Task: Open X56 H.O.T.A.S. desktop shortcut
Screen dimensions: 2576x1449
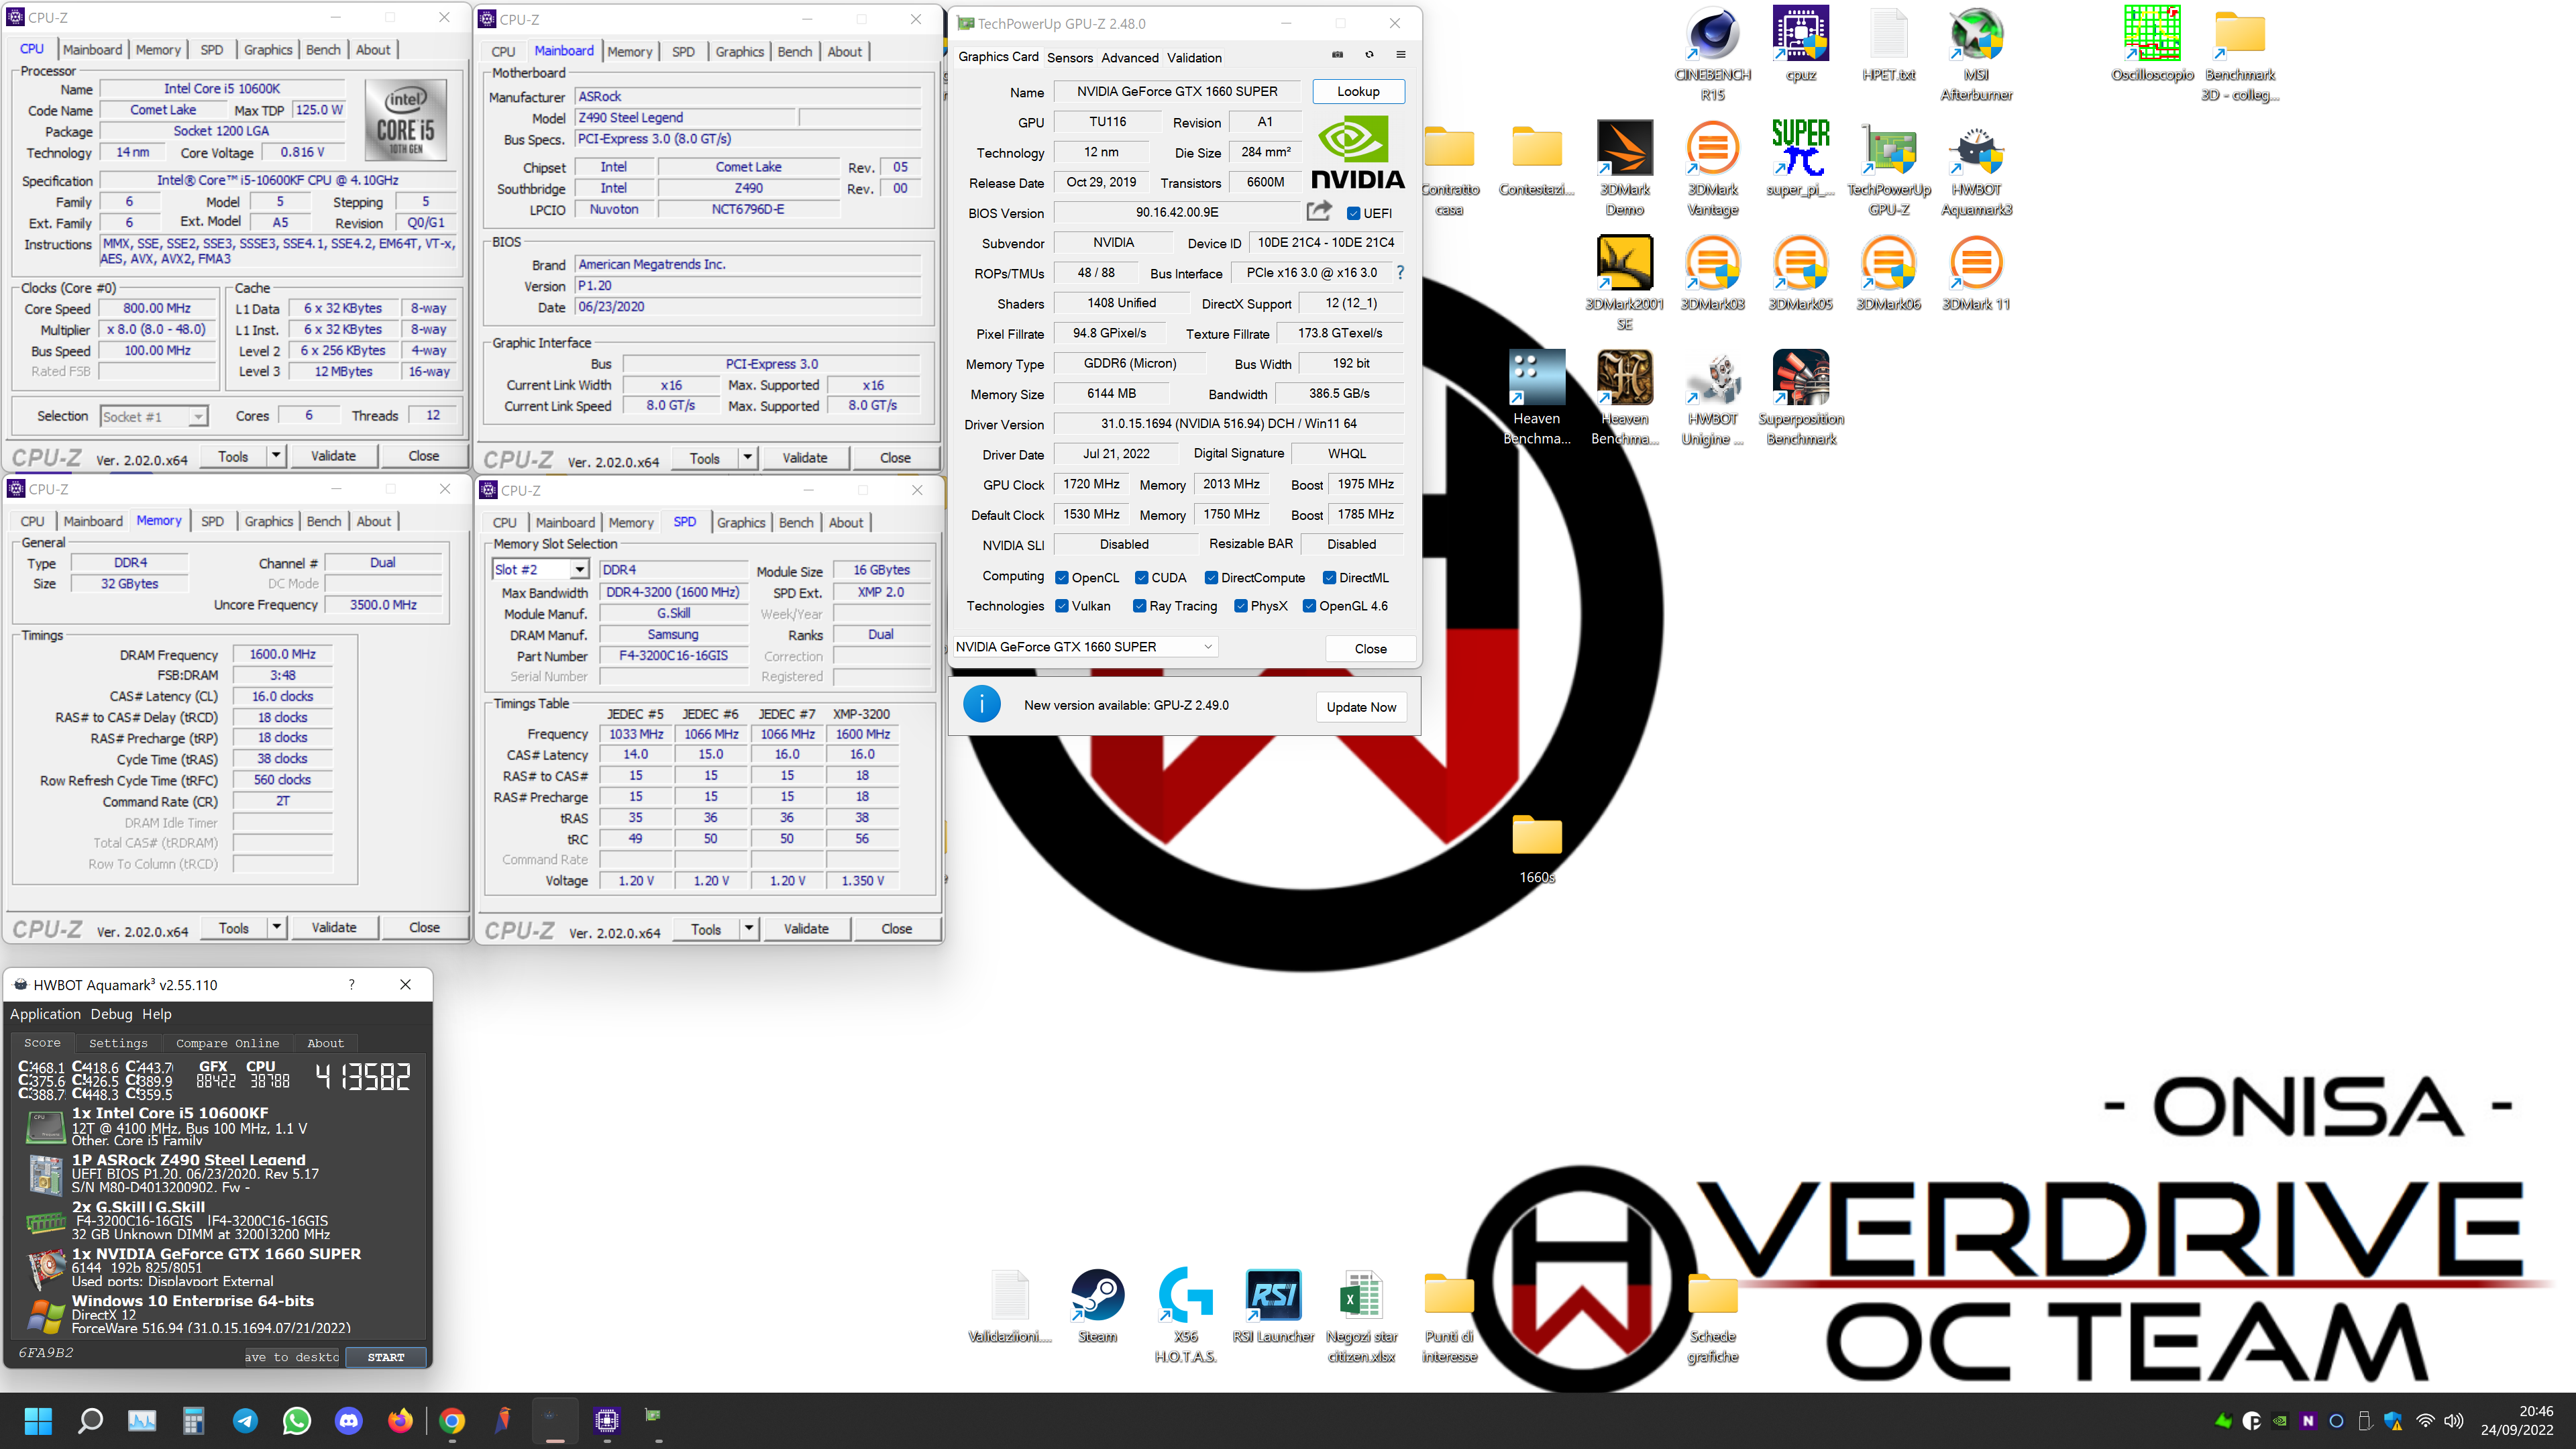Action: (x=1185, y=1316)
